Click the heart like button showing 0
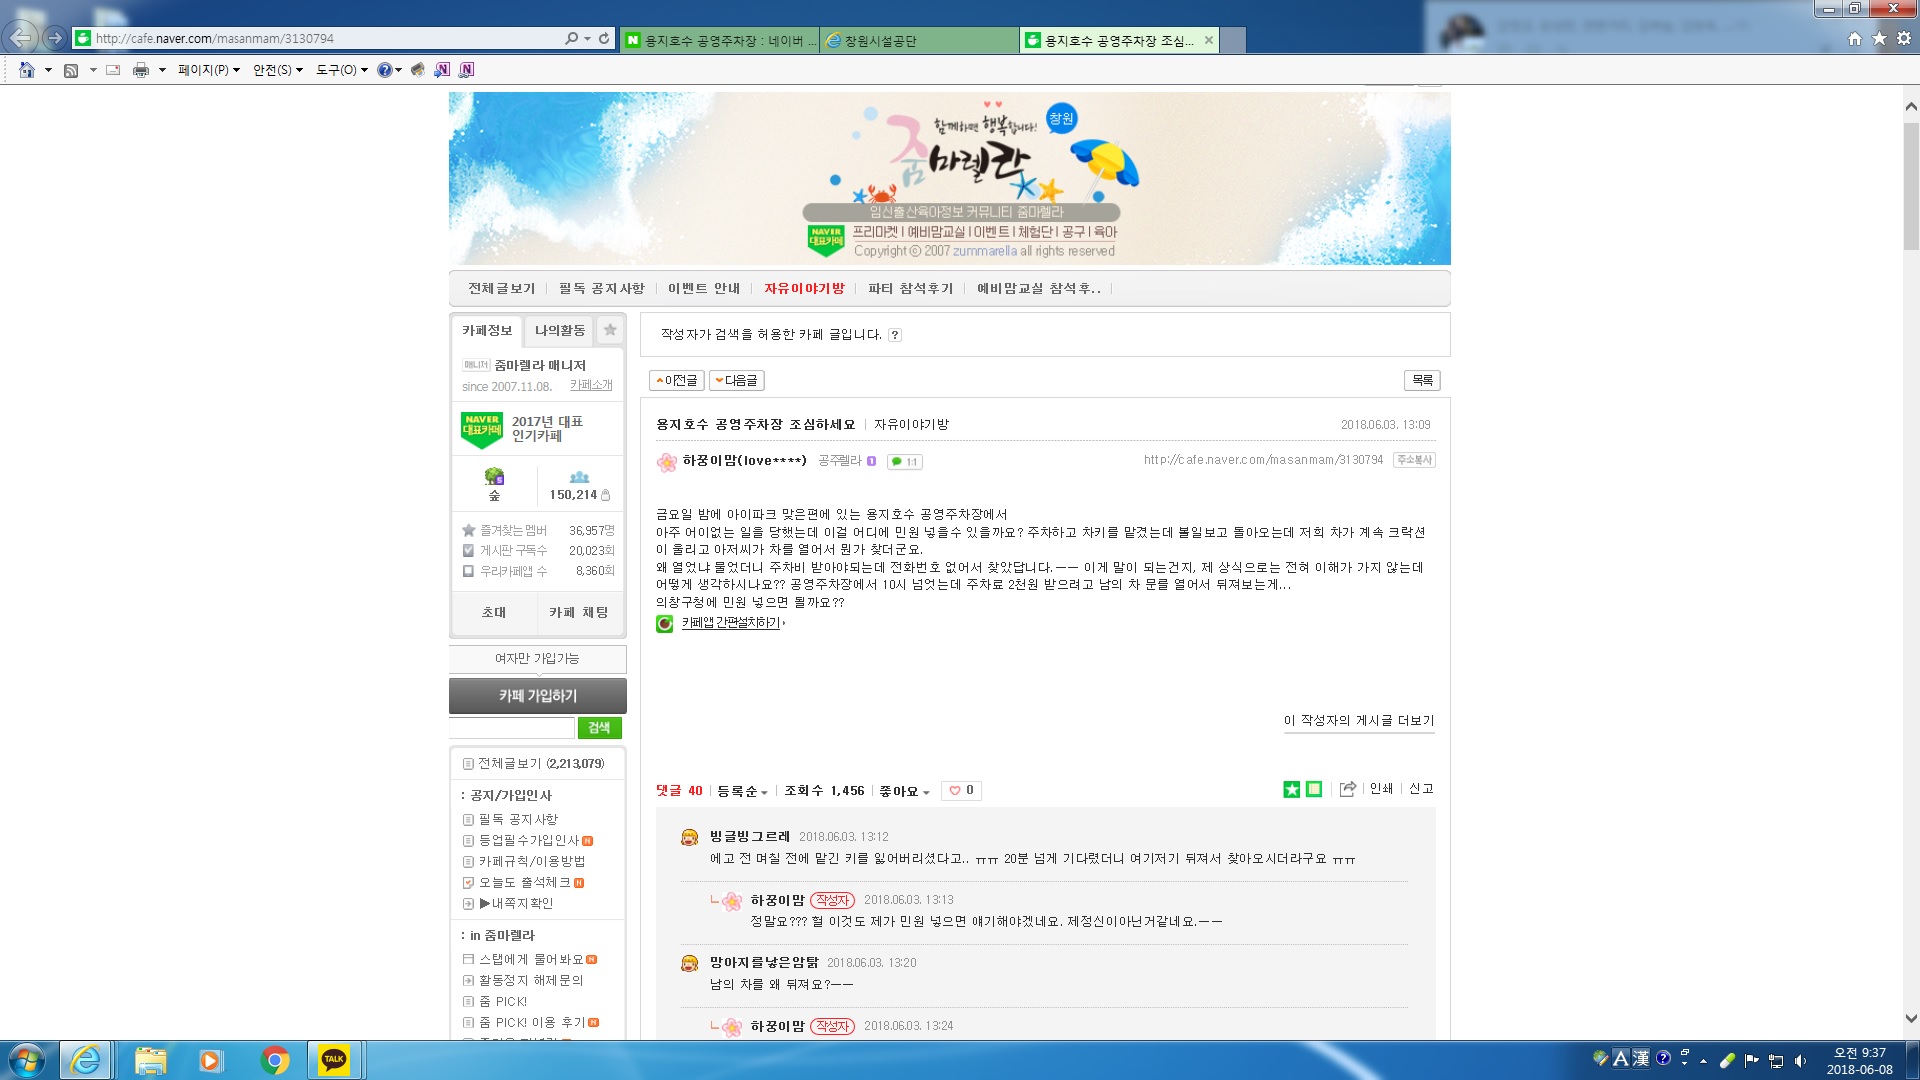Viewport: 1920px width, 1080px height. coord(962,790)
